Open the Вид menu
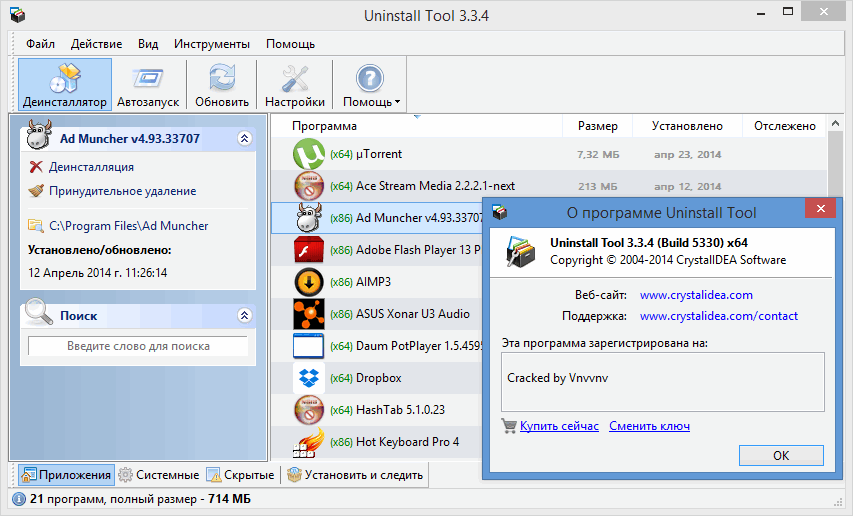This screenshot has height=516, width=853. [148, 44]
